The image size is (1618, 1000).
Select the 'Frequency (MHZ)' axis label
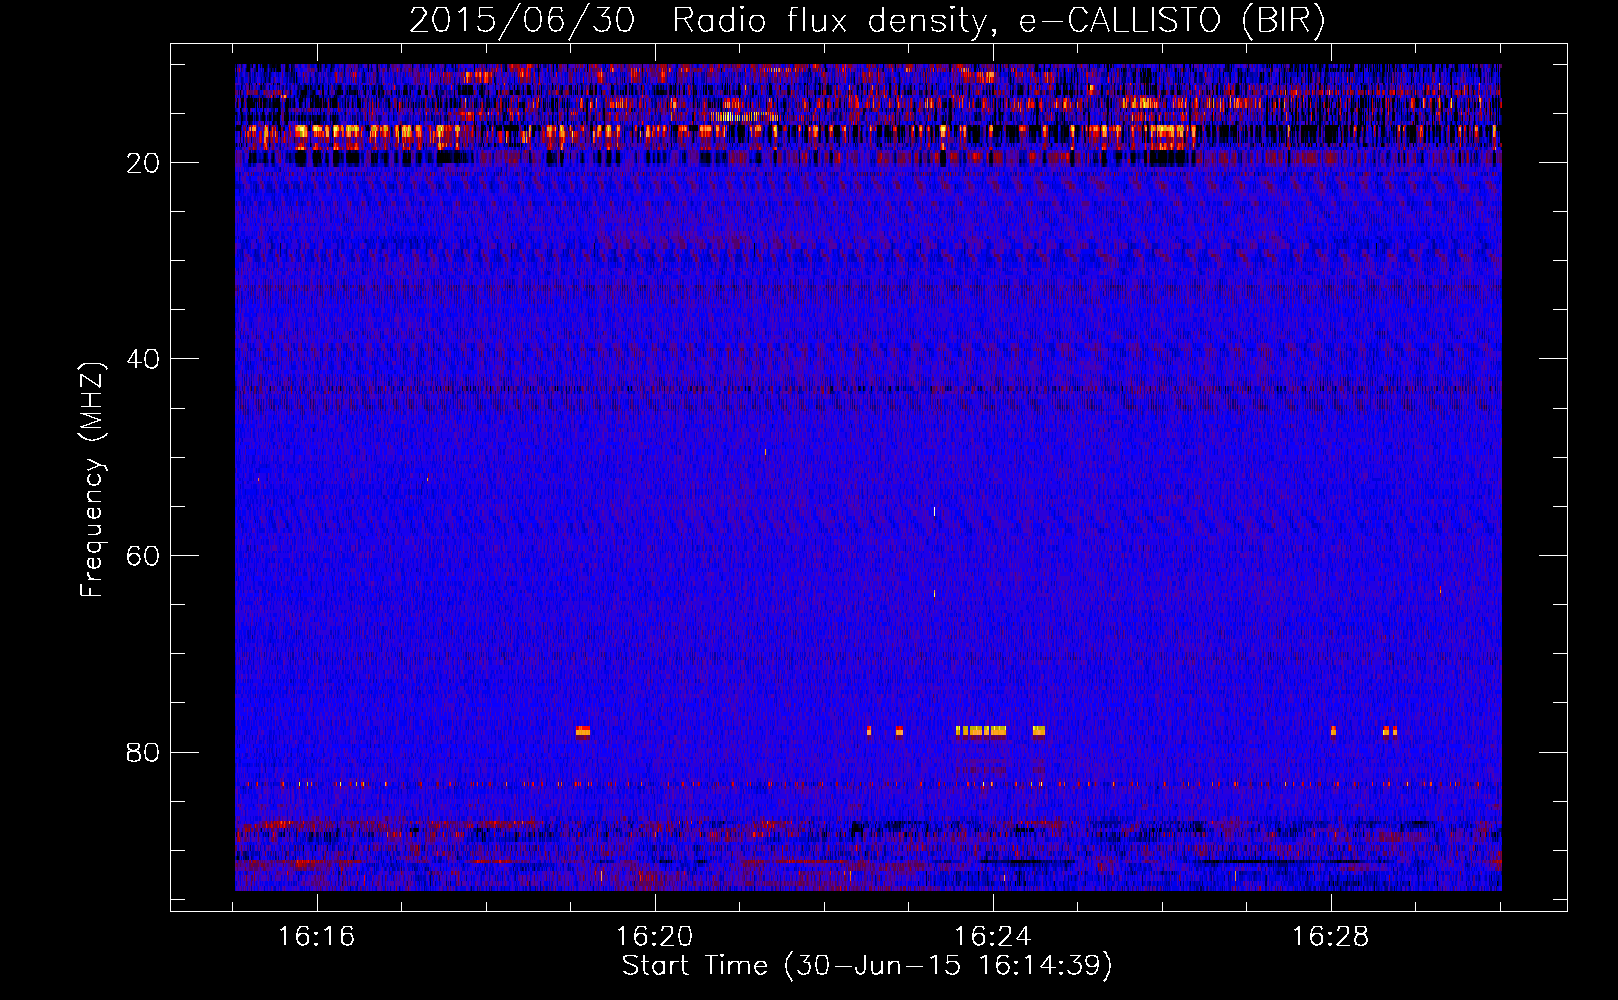click(x=92, y=480)
